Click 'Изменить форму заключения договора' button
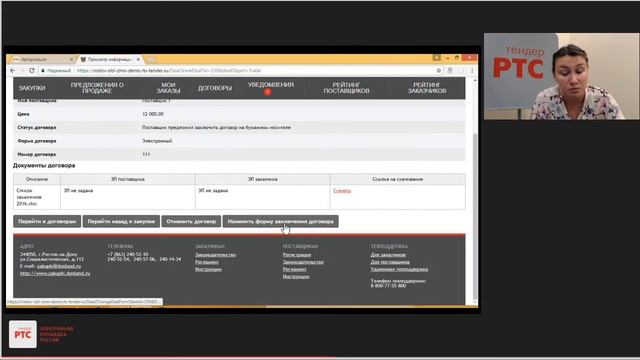The image size is (640, 360). [x=280, y=222]
